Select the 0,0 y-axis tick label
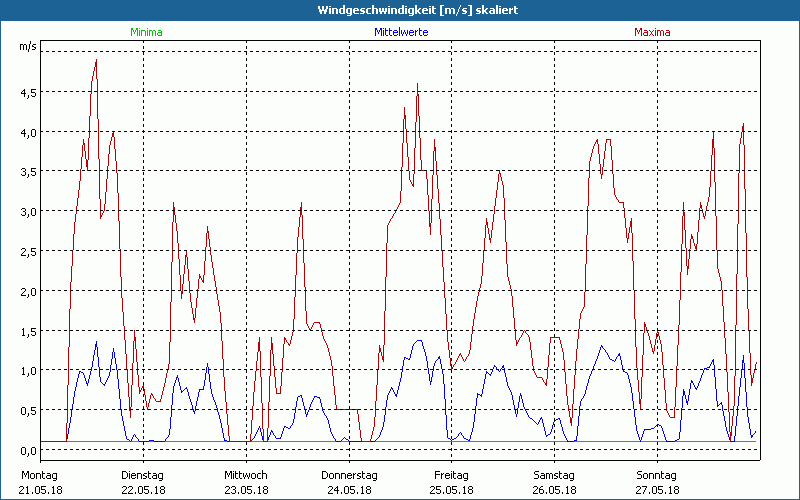800x500 pixels. (x=27, y=450)
